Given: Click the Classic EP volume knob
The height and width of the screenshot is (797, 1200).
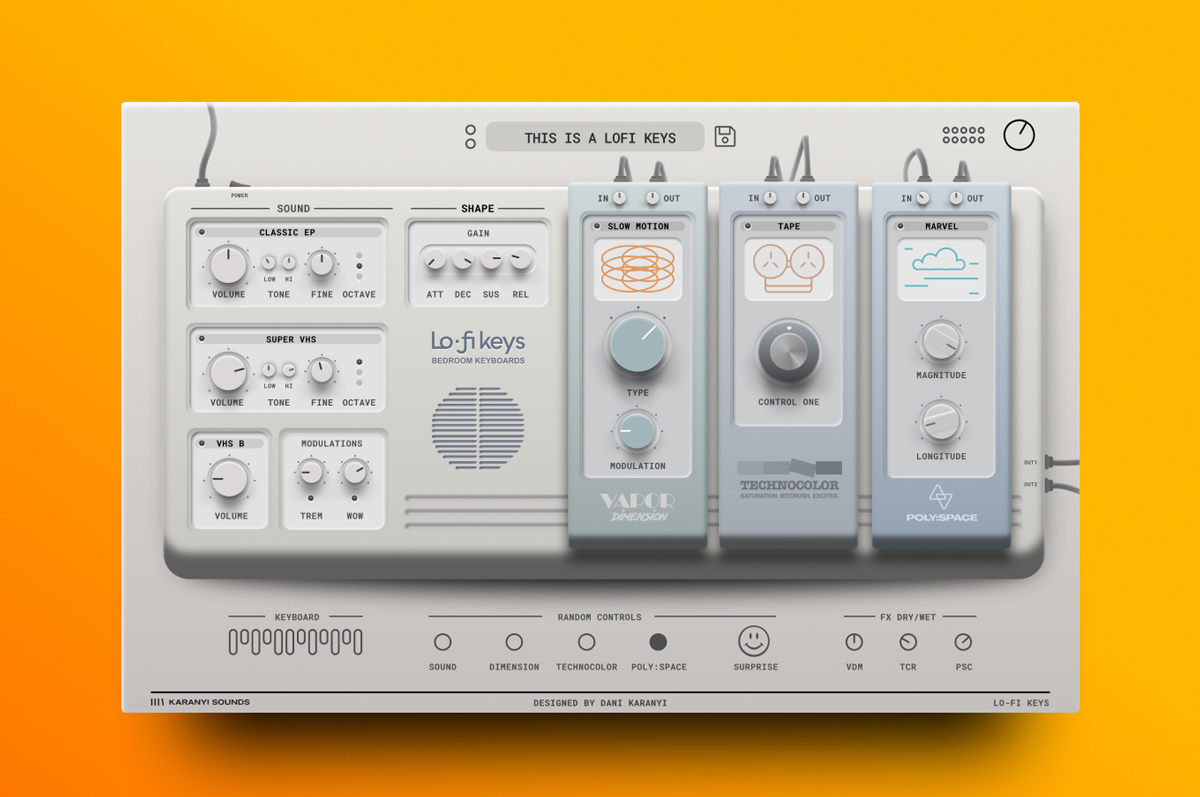Looking at the screenshot, I should click(228, 265).
